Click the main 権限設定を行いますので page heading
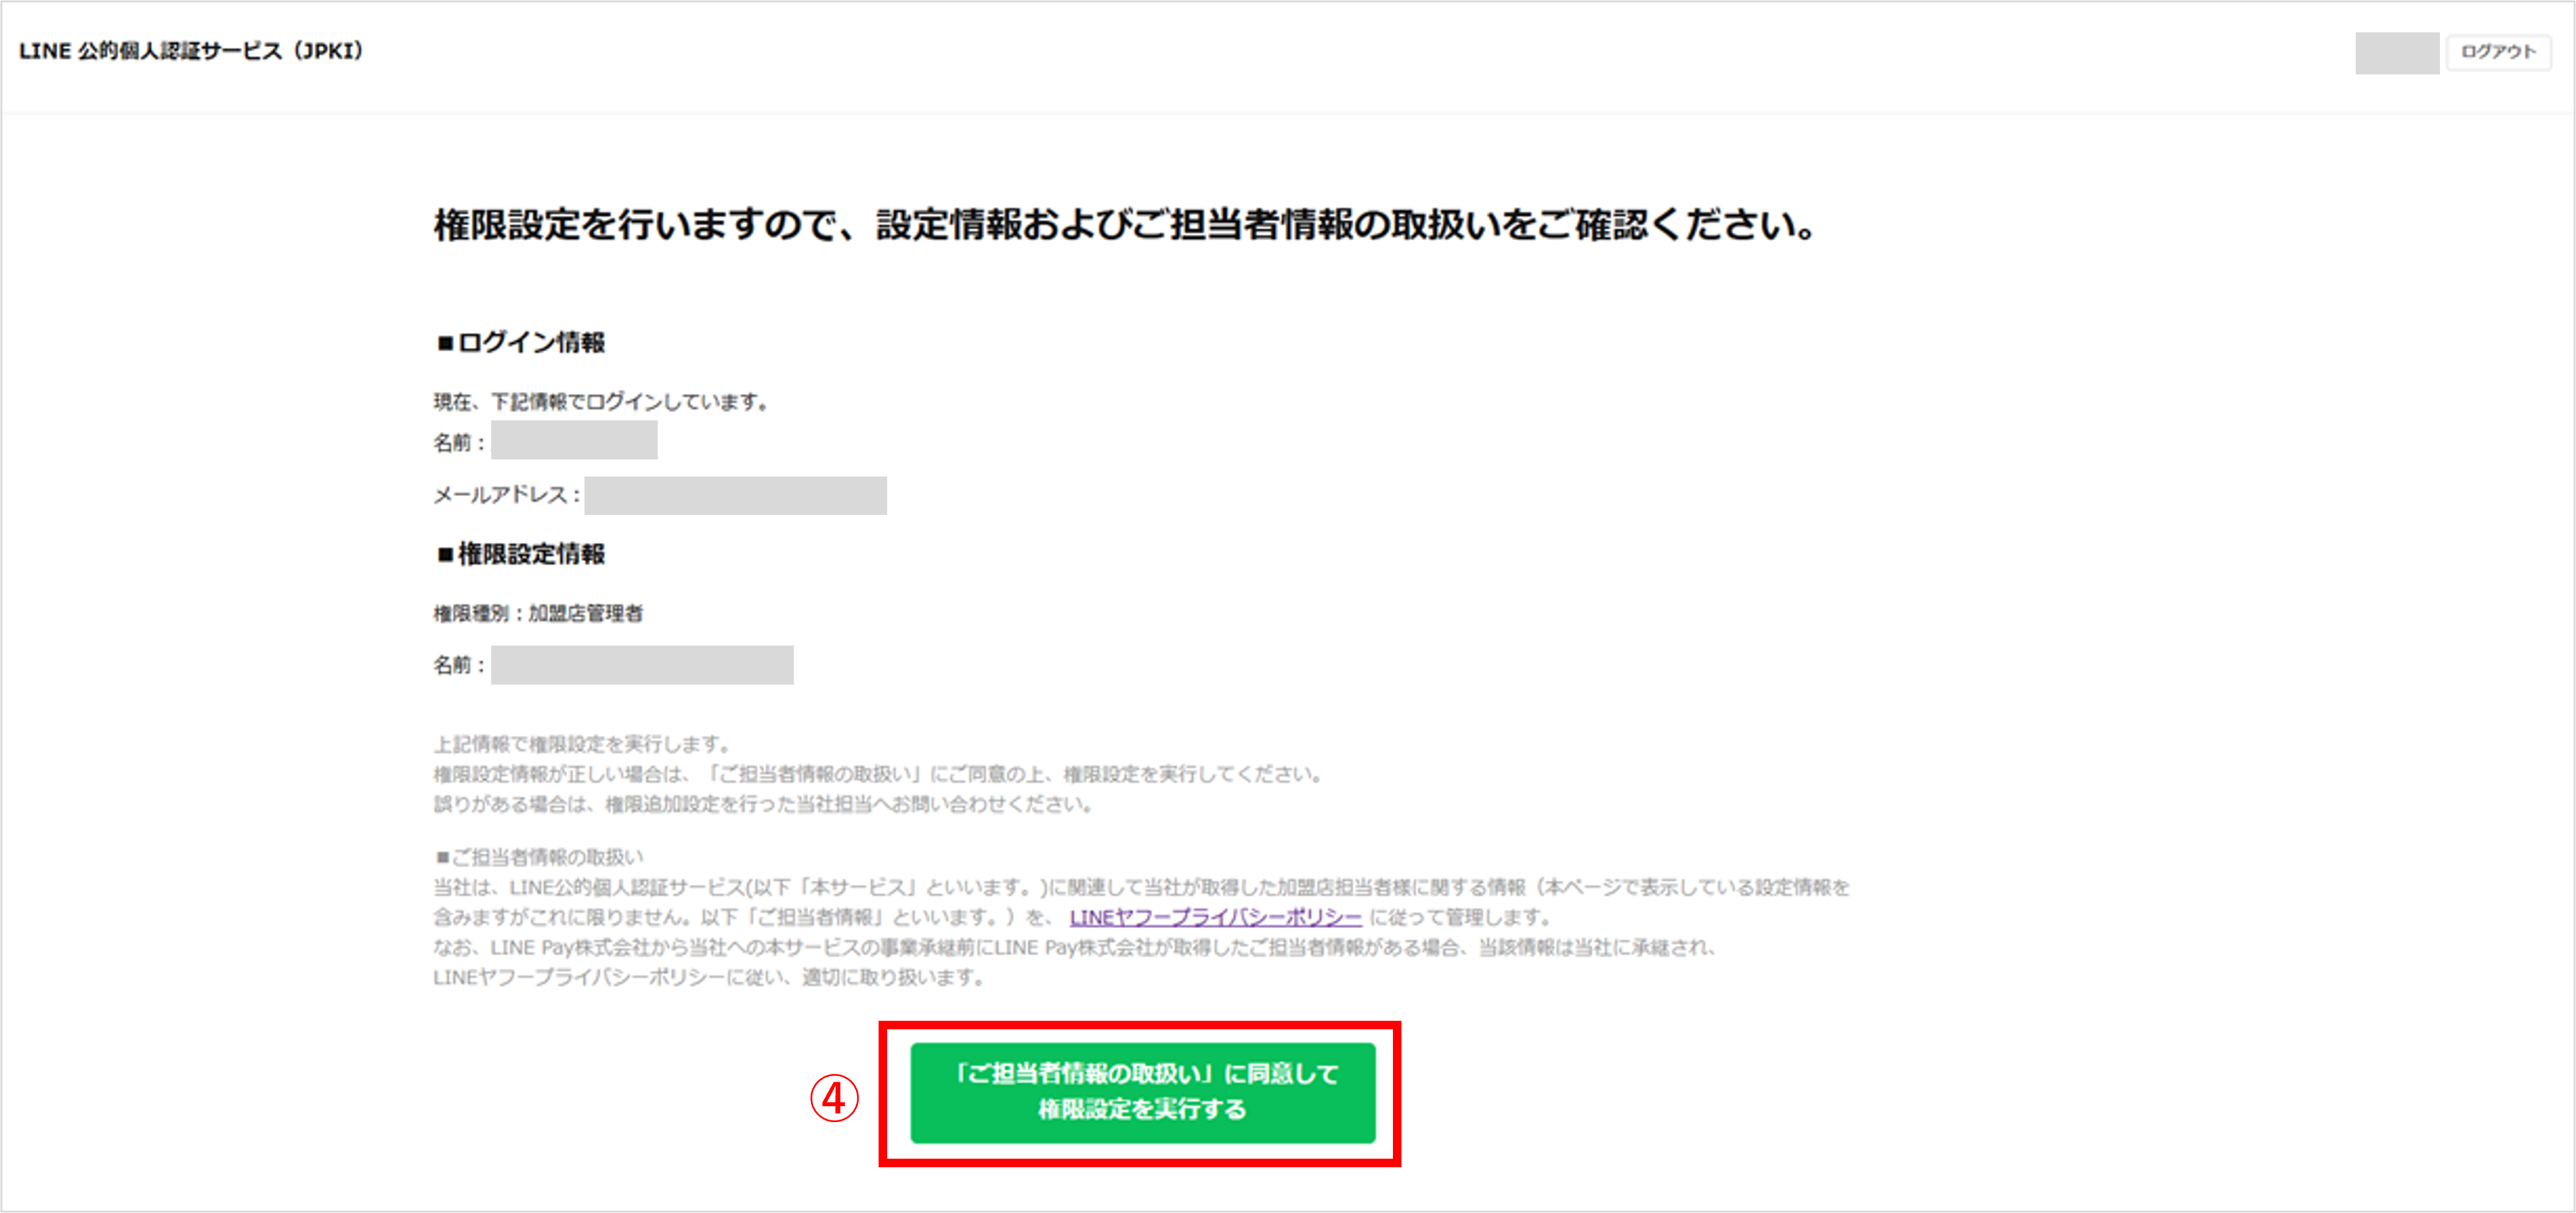The height and width of the screenshot is (1213, 2576). pyautogui.click(x=1124, y=225)
